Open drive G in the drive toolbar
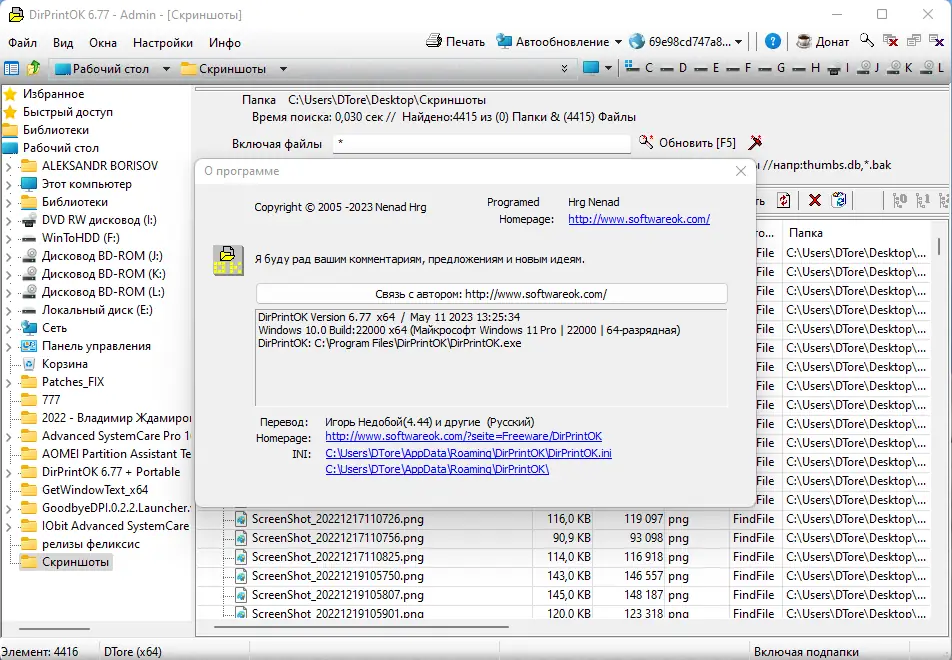The image size is (952, 660). (x=772, y=68)
